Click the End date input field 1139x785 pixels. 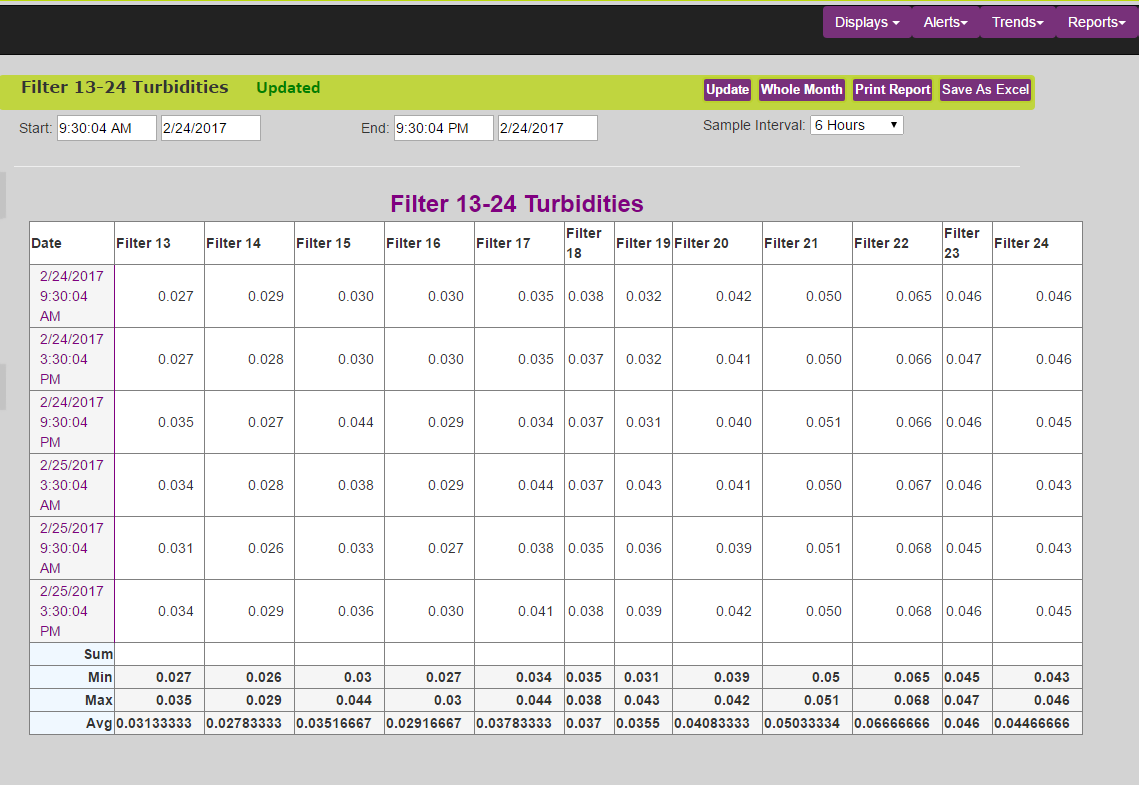pyautogui.click(x=548, y=128)
